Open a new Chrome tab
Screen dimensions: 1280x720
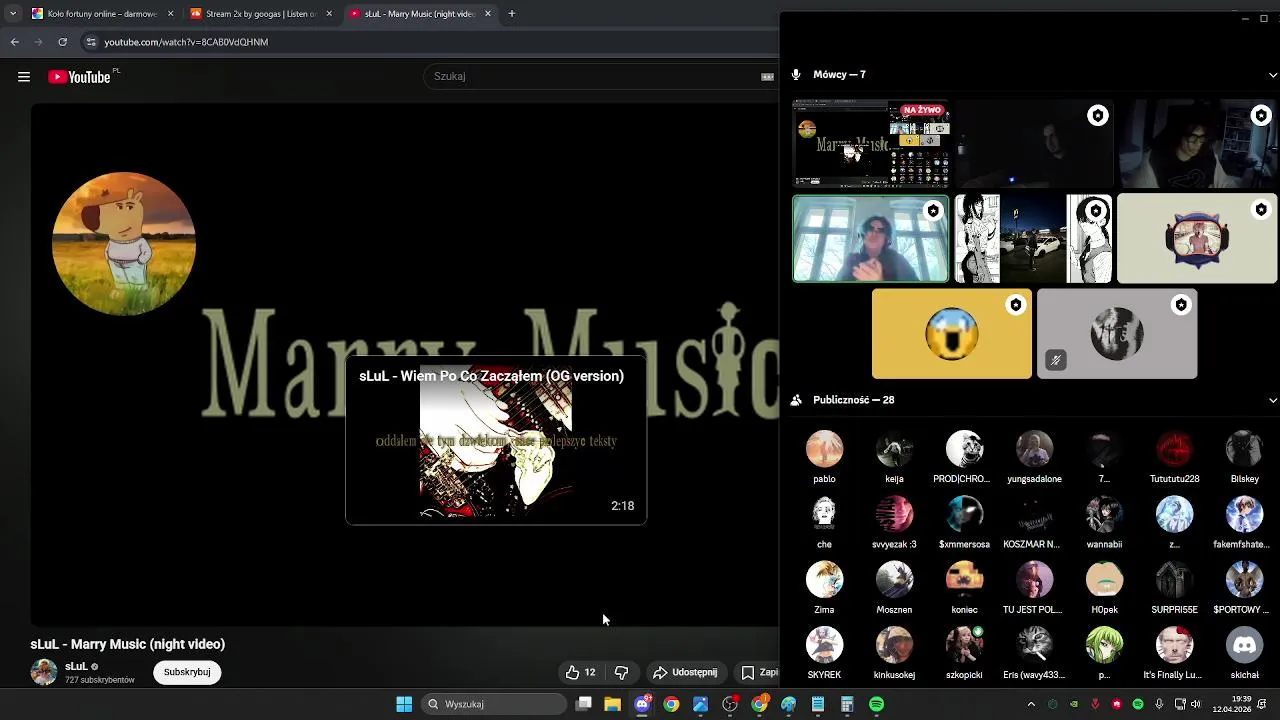pos(511,14)
